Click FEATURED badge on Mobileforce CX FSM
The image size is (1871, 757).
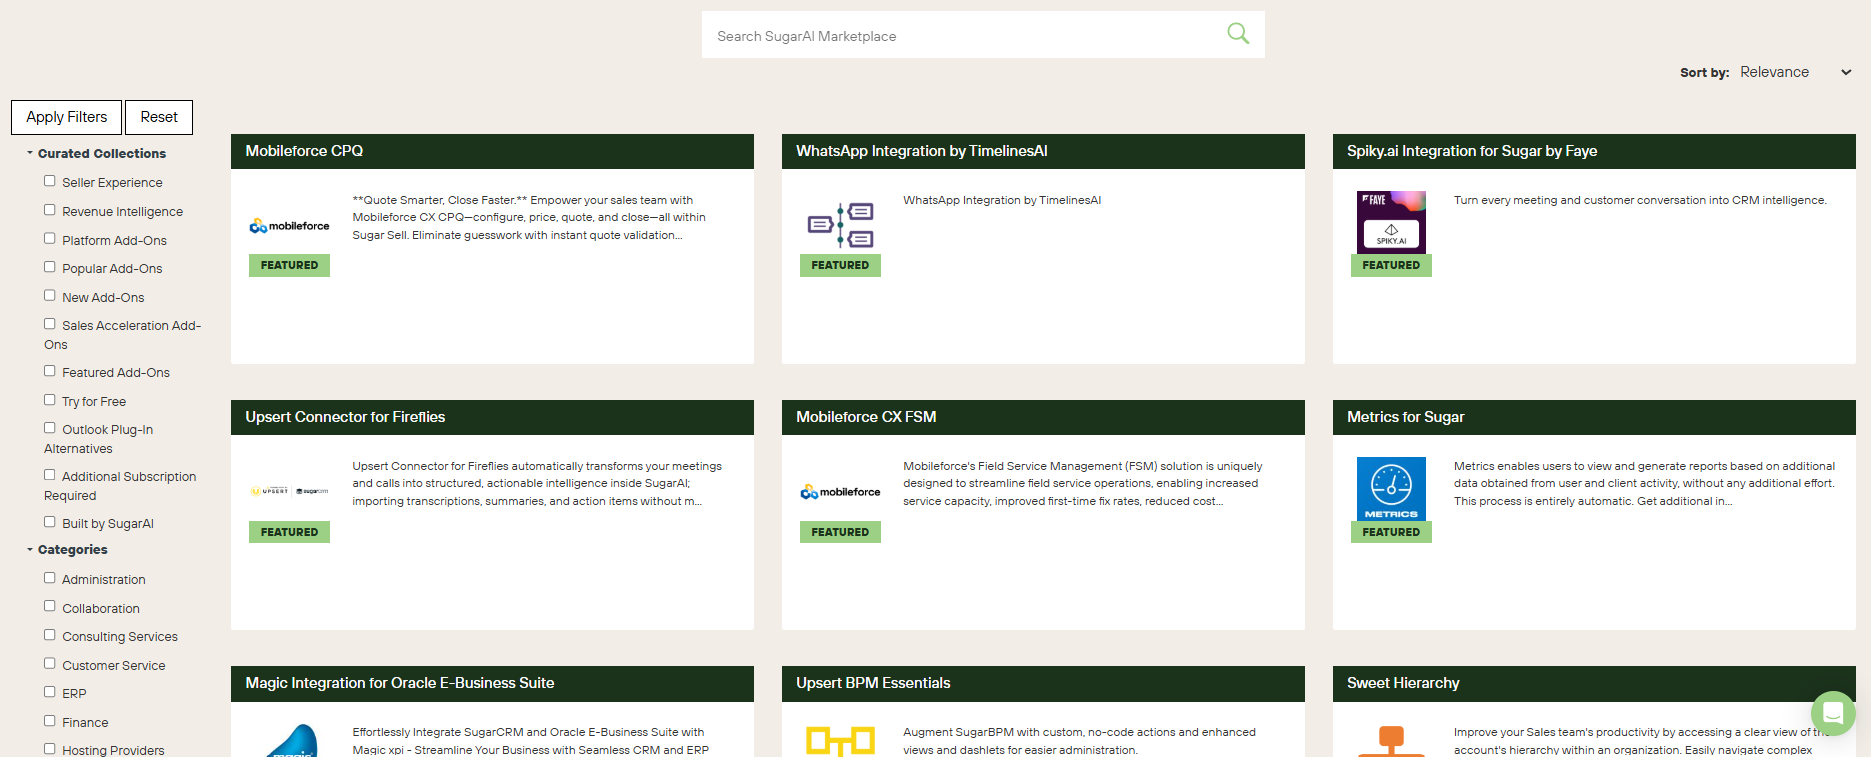pyautogui.click(x=840, y=532)
